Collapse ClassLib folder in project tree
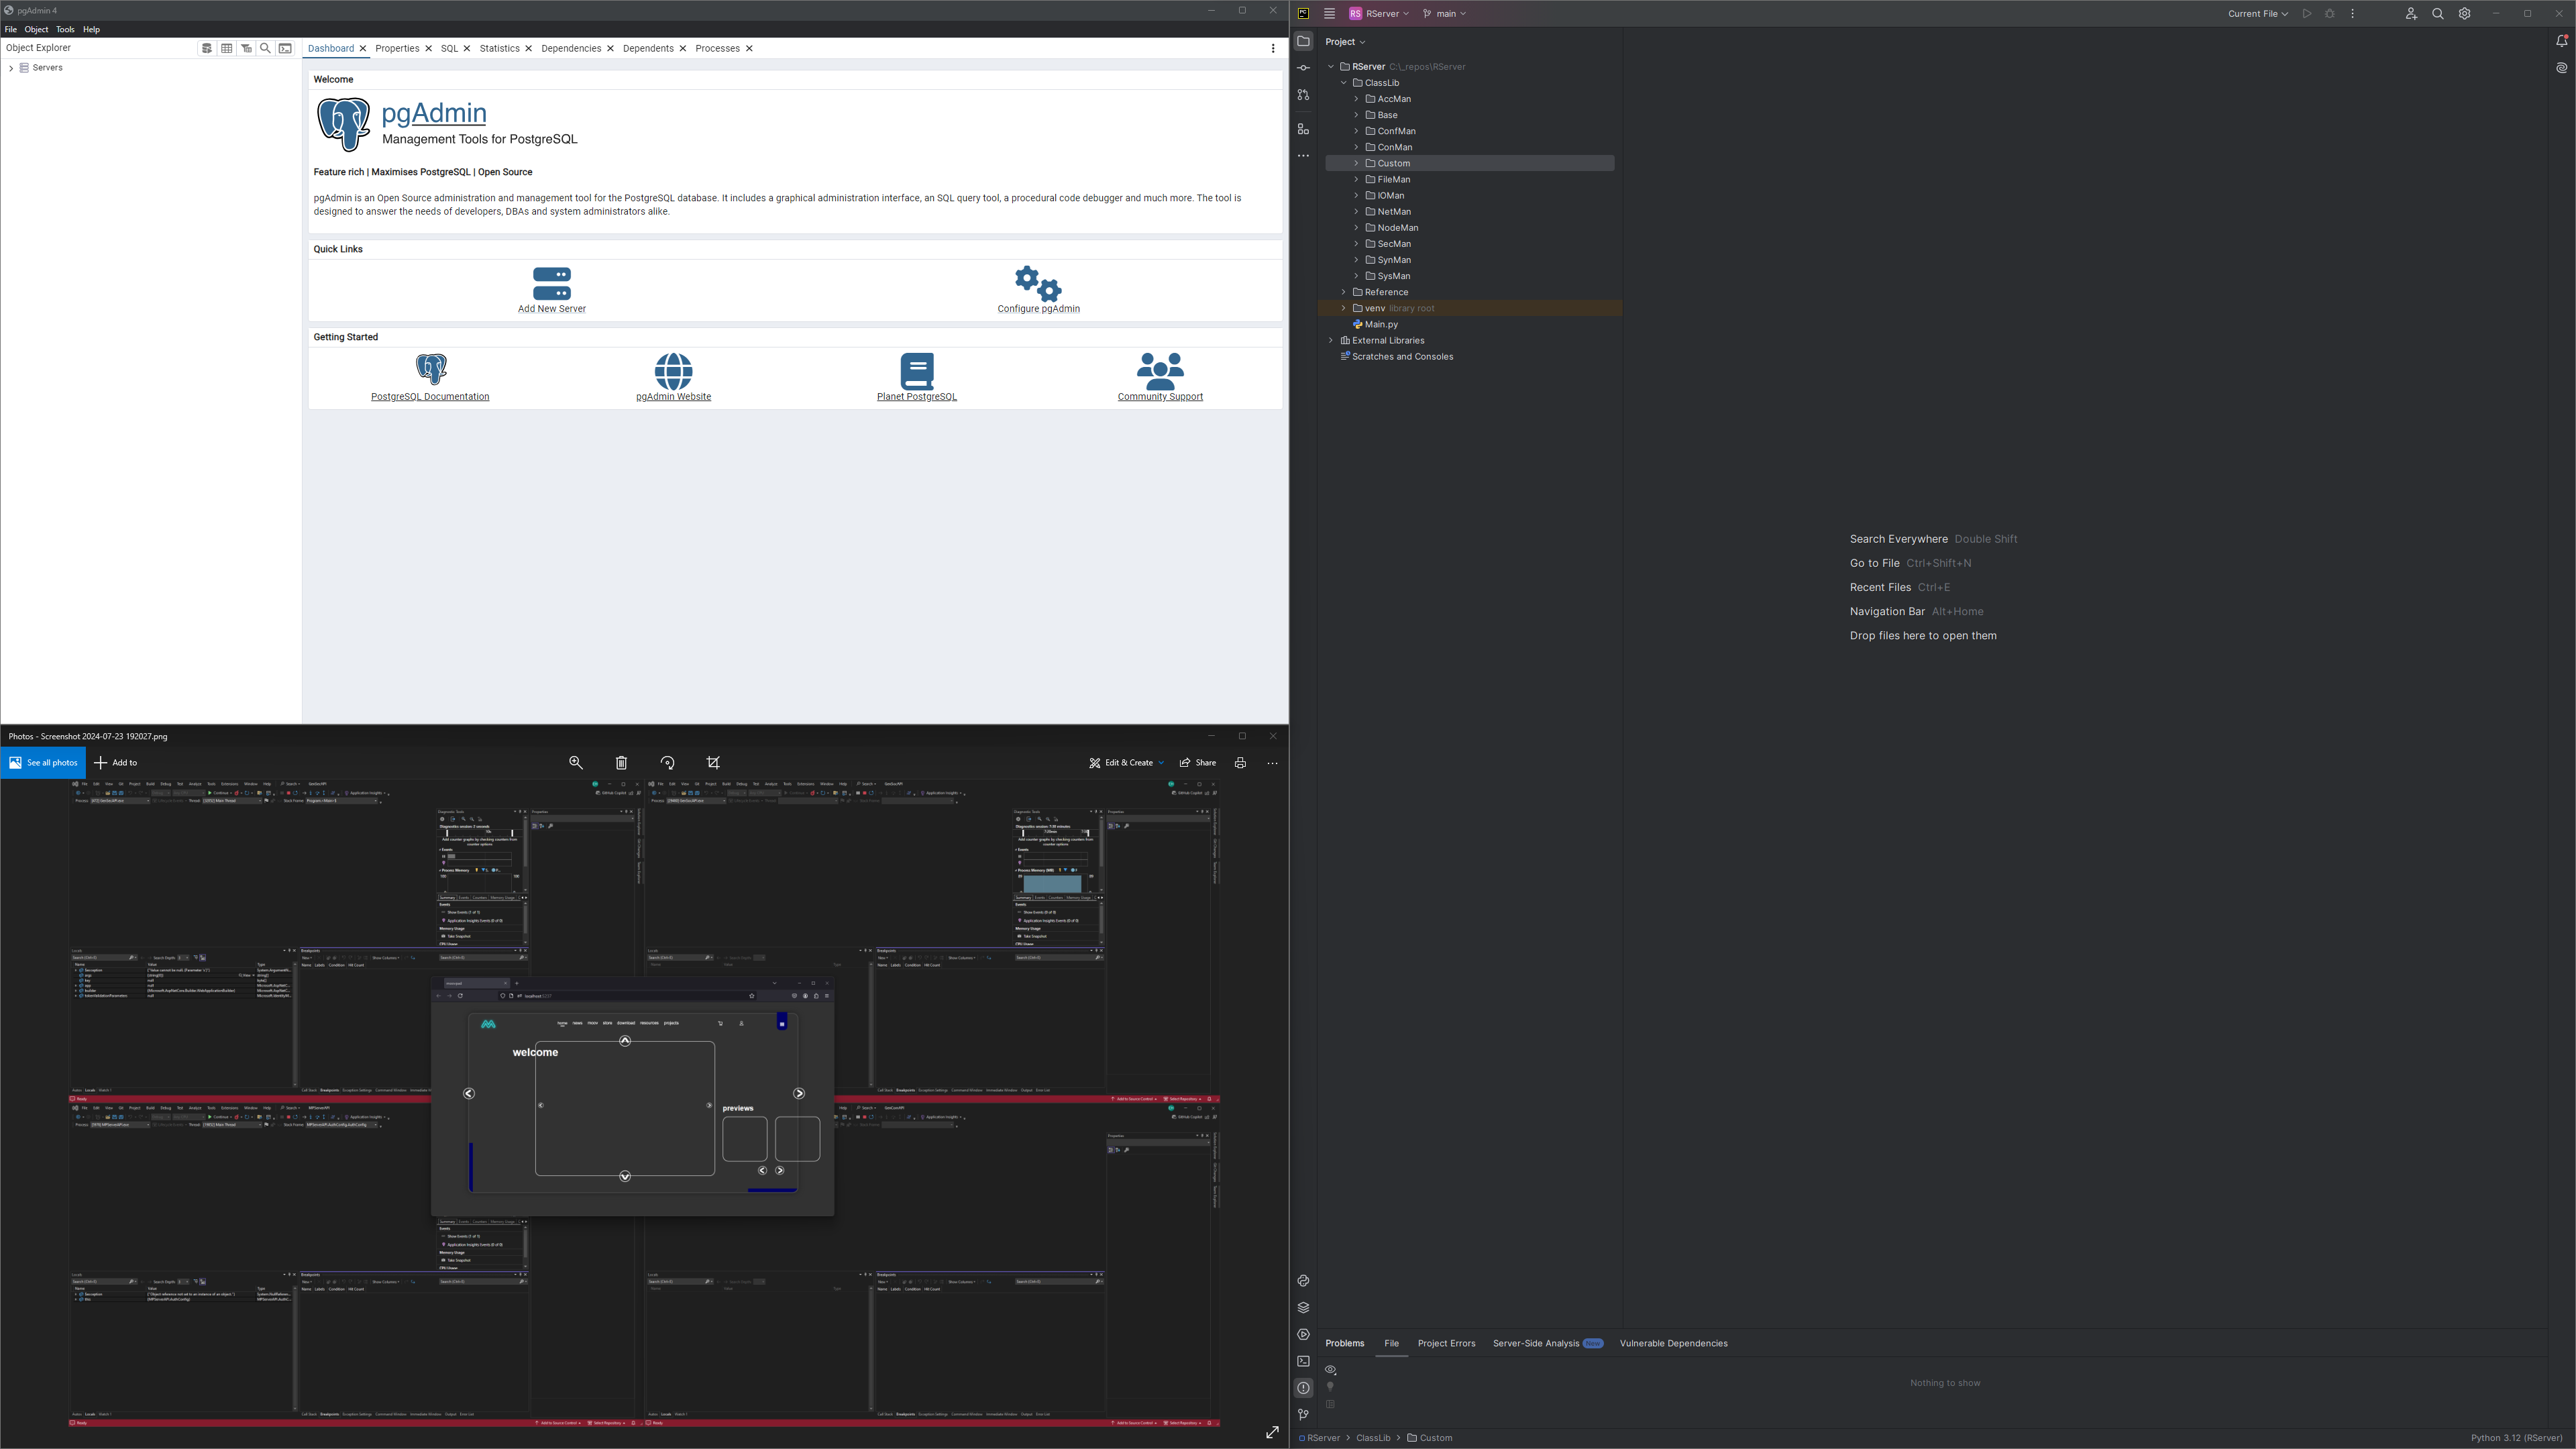The width and height of the screenshot is (2576, 1449). [x=1343, y=83]
